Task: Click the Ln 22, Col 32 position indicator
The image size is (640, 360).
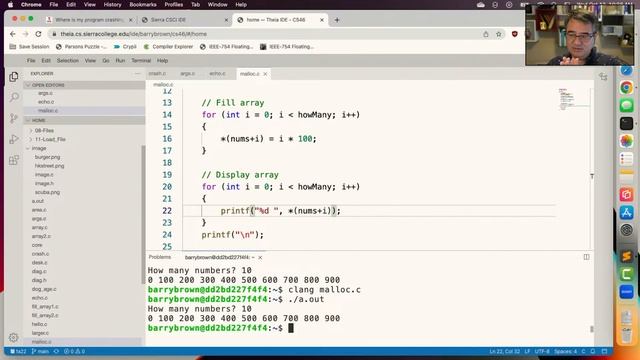Action: click(x=504, y=351)
